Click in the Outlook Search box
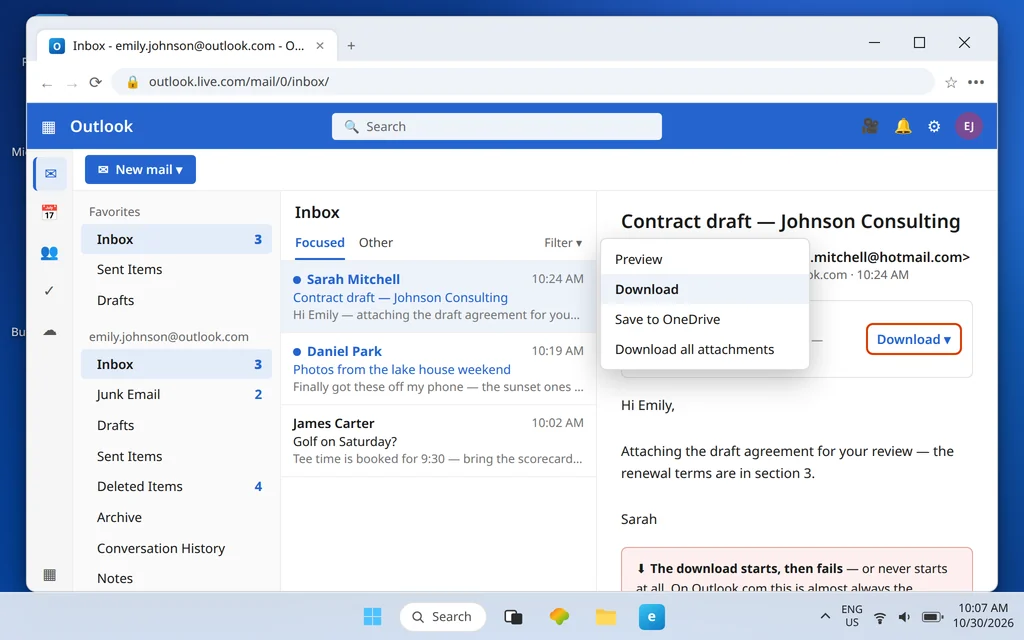The width and height of the screenshot is (1024, 640). pos(496,127)
